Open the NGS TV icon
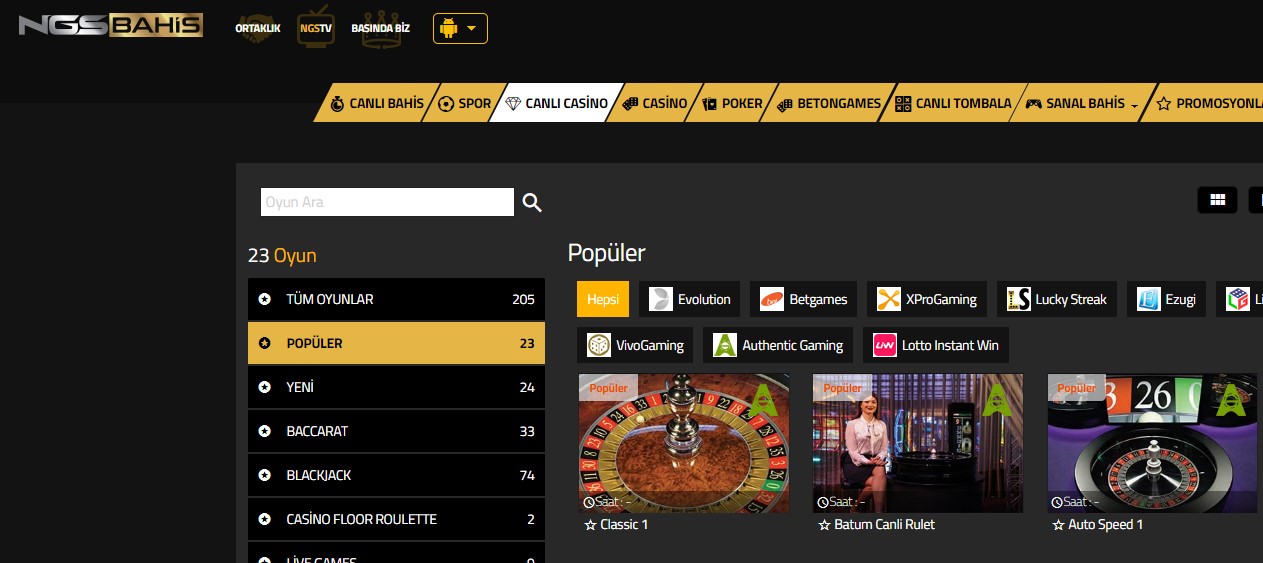 pos(316,28)
